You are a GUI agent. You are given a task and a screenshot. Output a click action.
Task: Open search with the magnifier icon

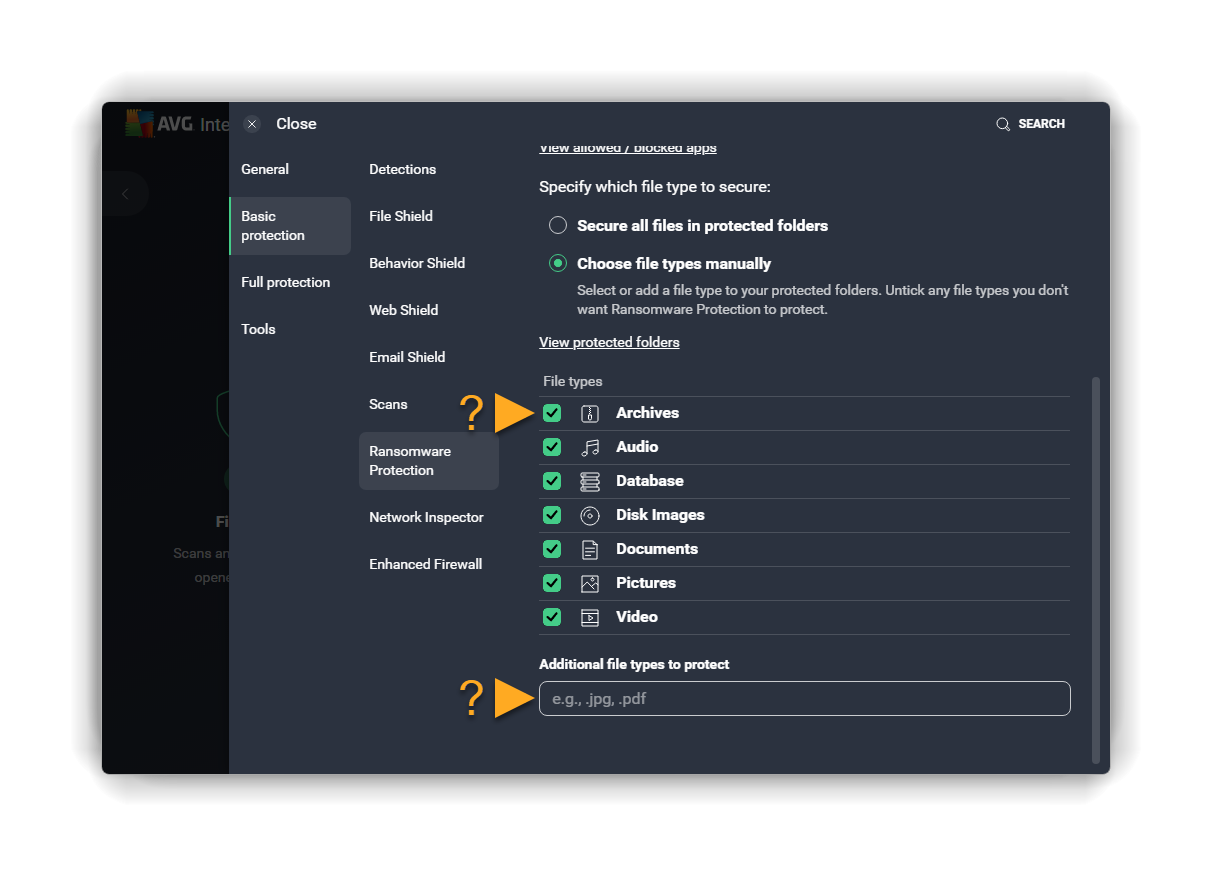pos(1003,124)
